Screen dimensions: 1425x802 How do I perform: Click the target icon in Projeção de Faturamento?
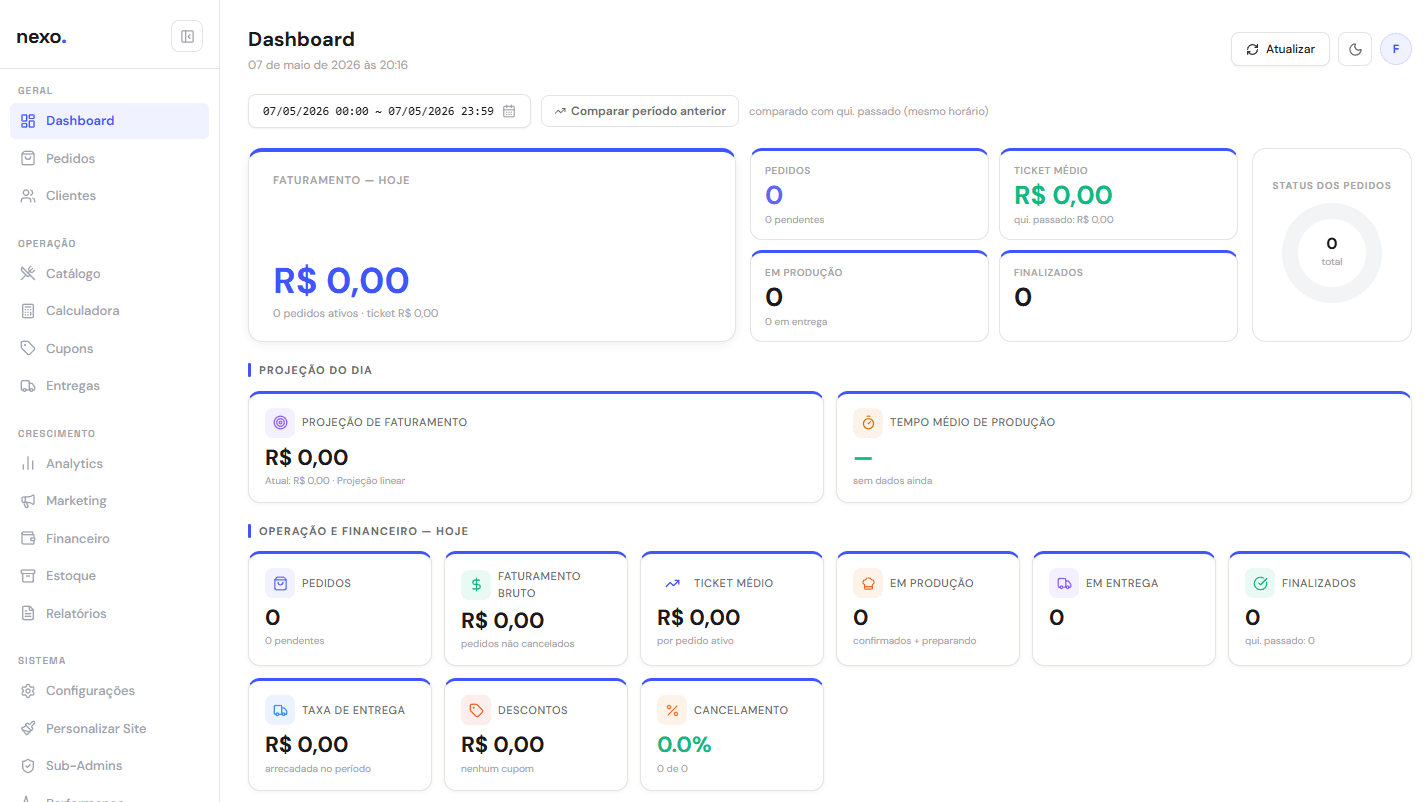(280, 422)
